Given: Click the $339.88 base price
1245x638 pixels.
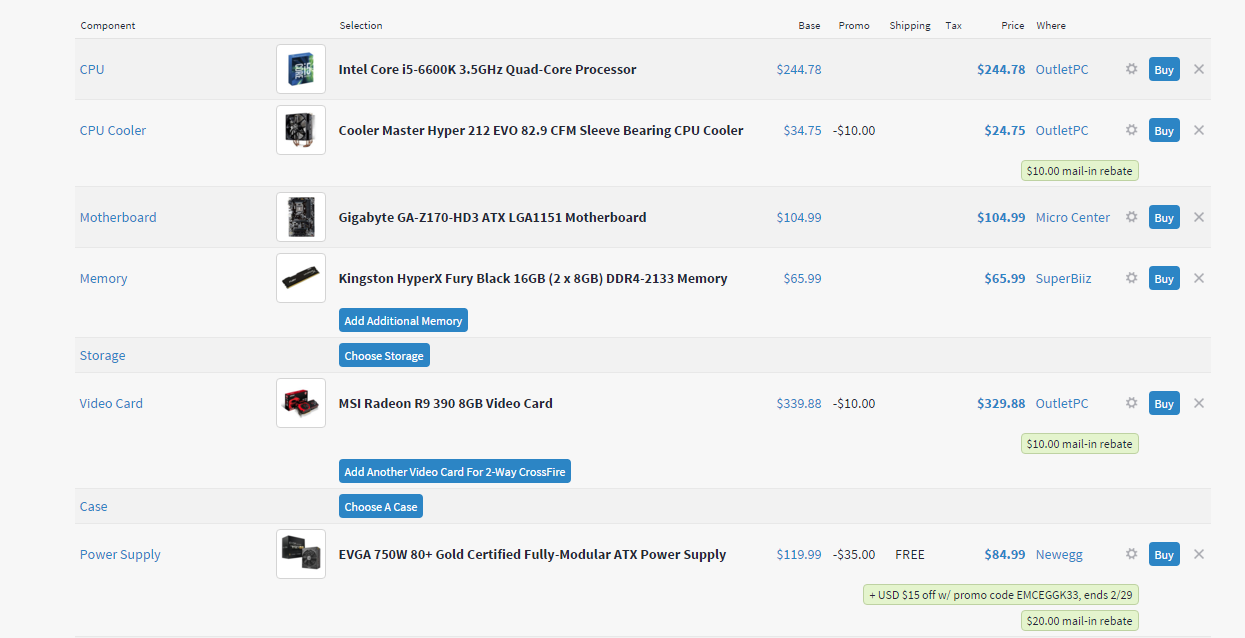Looking at the screenshot, I should coord(799,403).
